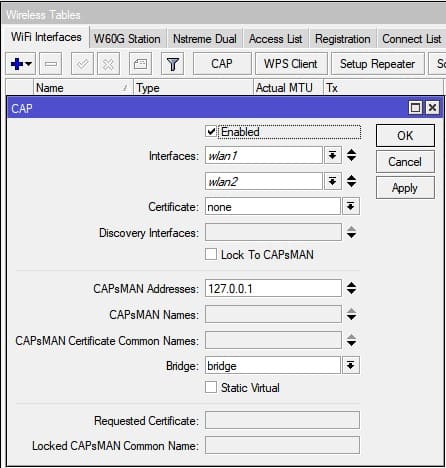Open the Connect List tab

pyautogui.click(x=412, y=39)
